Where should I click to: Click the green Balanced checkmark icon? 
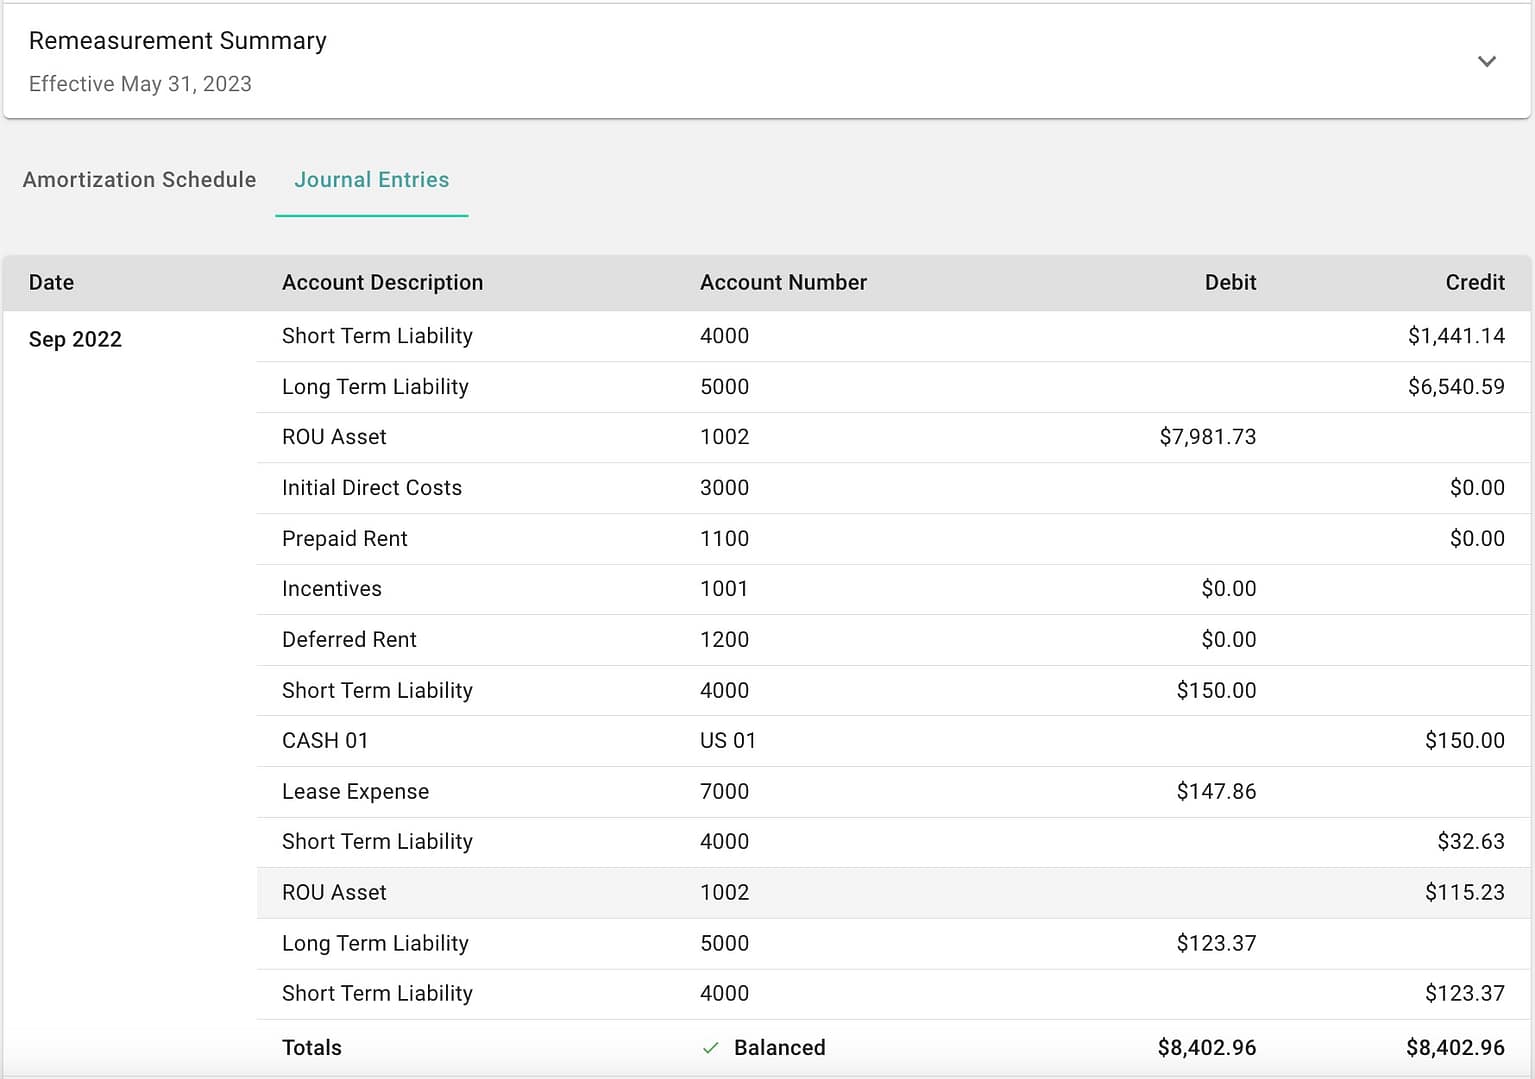(711, 1048)
